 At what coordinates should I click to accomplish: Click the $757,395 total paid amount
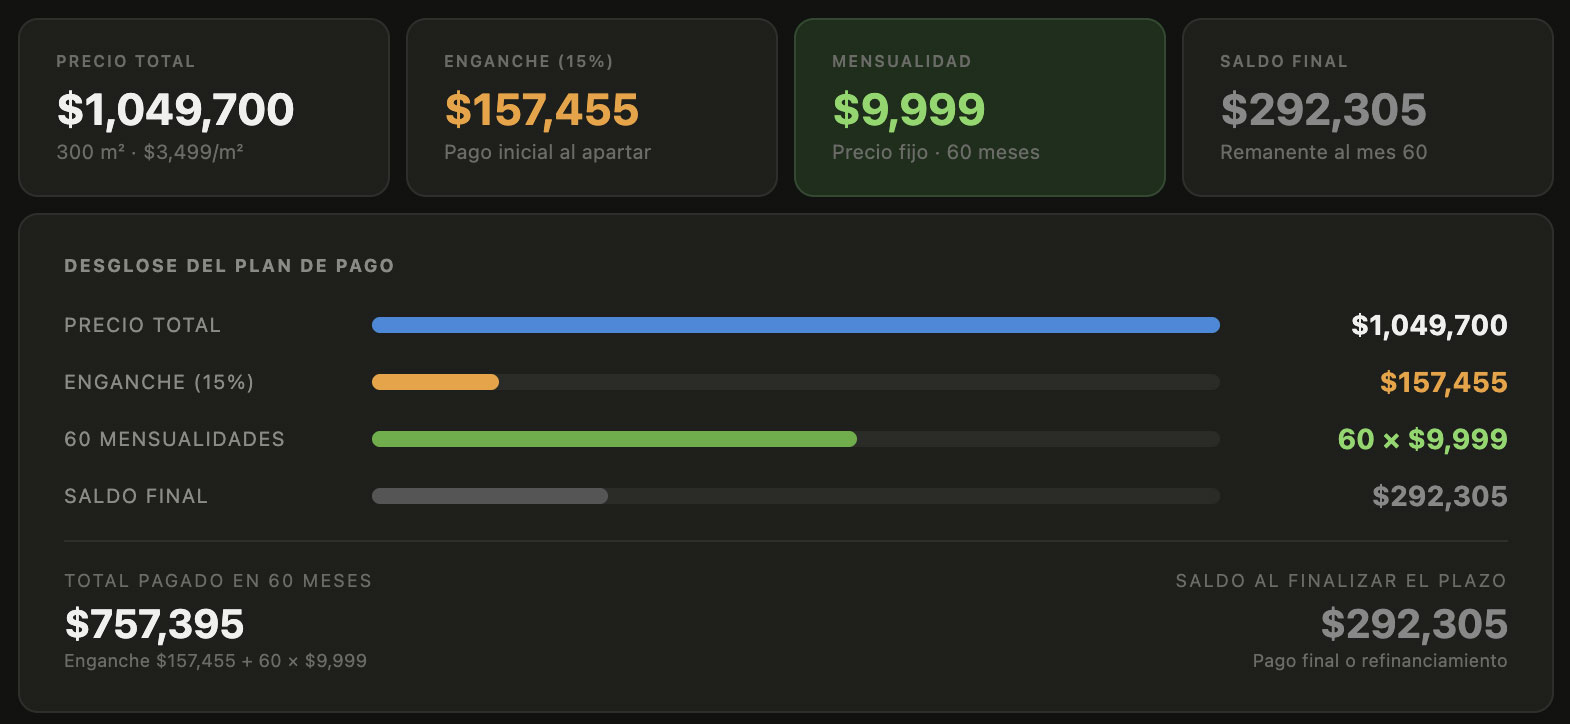tap(154, 624)
